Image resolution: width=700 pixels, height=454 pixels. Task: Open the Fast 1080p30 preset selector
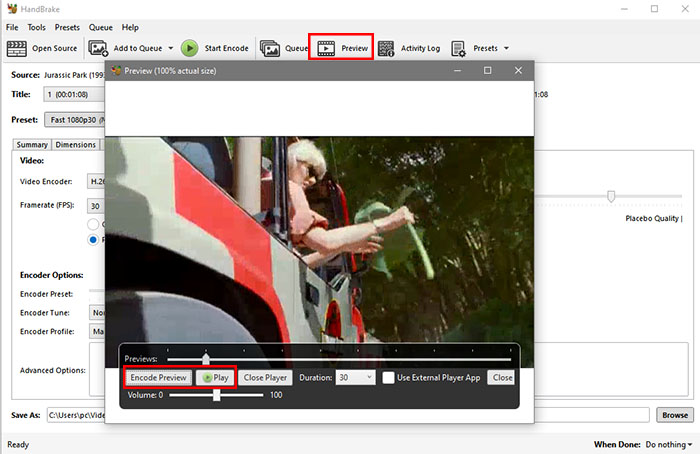click(75, 120)
